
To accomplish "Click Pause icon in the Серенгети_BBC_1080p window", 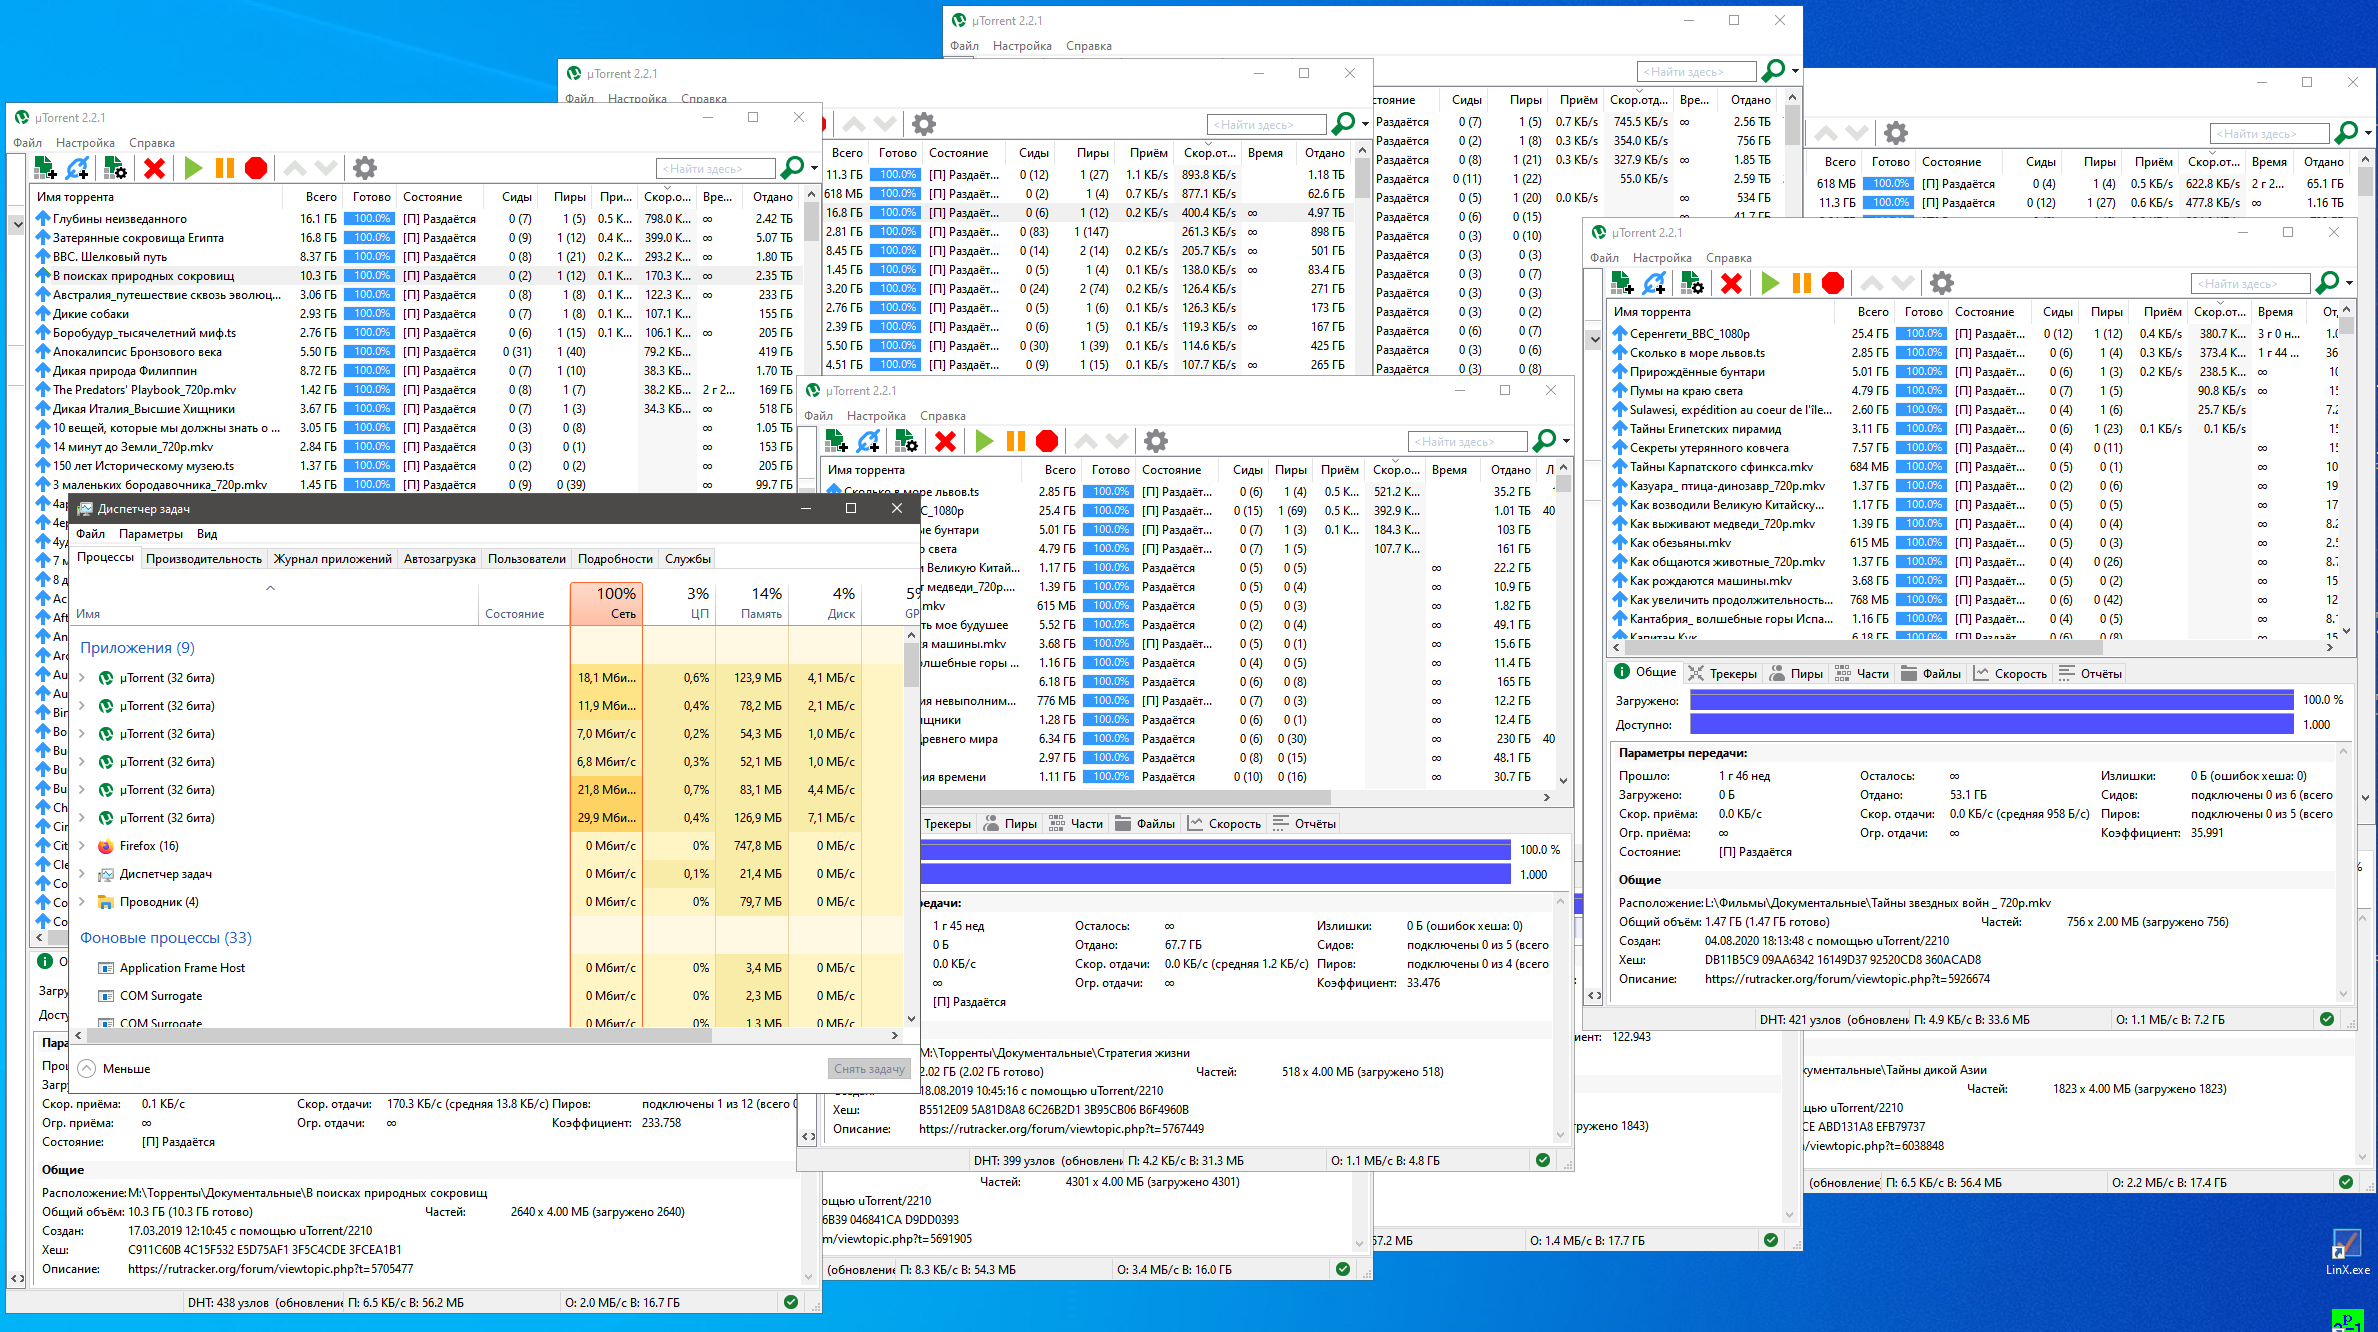I will [1802, 283].
